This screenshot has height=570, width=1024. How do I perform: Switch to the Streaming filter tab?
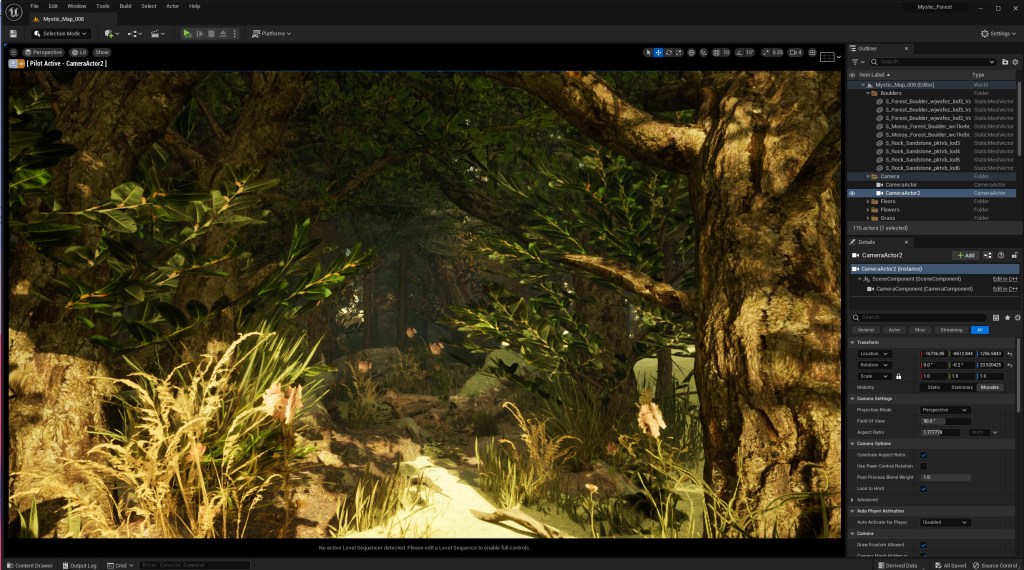point(951,329)
